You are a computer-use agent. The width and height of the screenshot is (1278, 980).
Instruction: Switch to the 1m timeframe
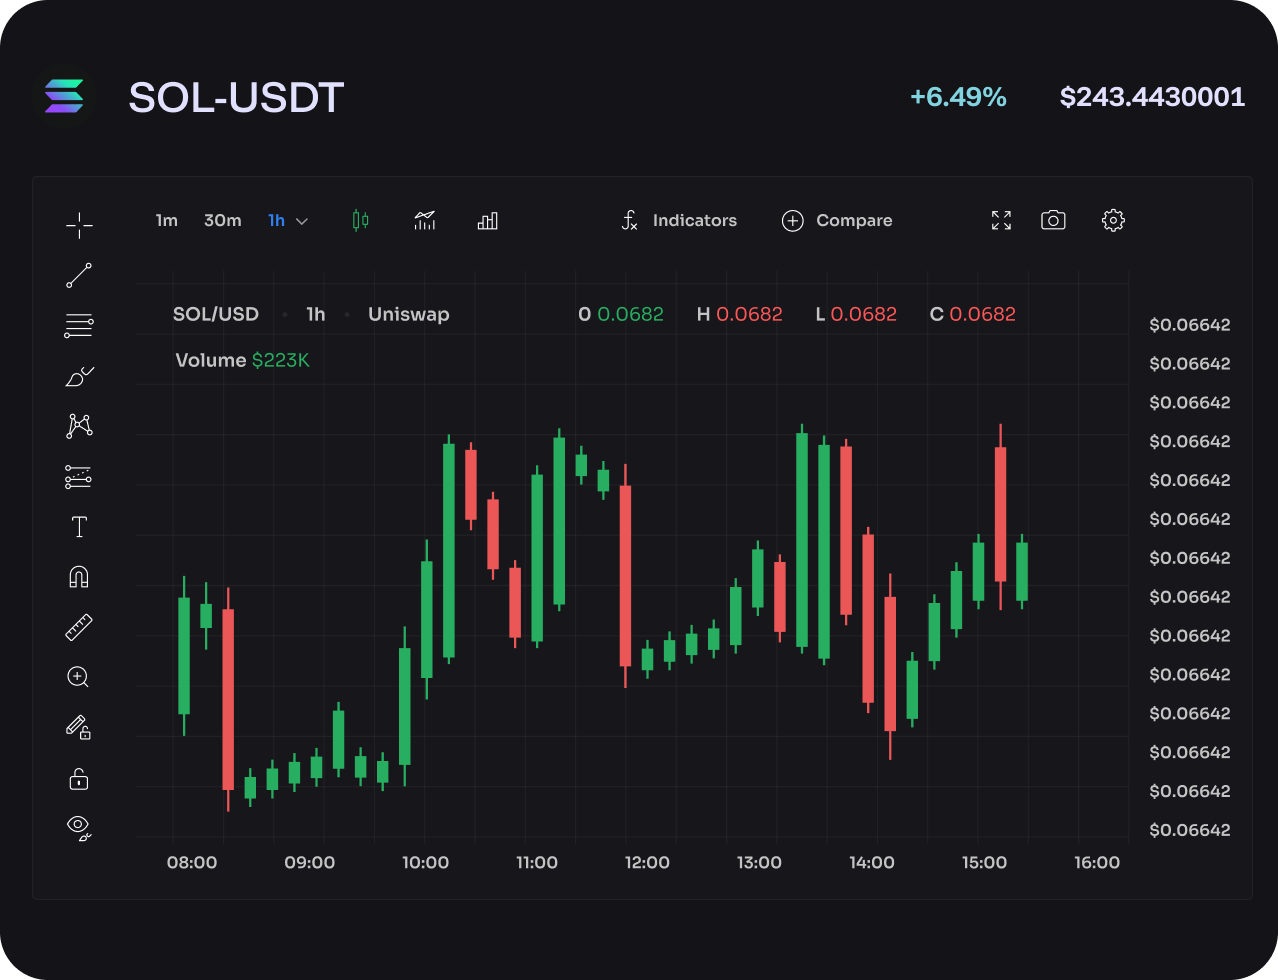(166, 220)
